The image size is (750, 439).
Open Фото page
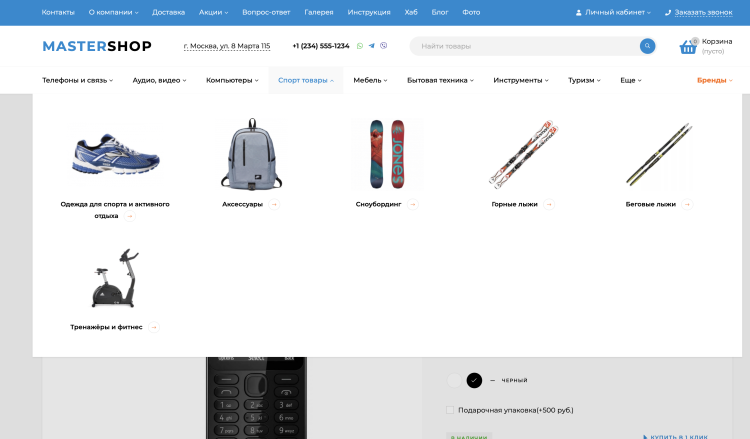[x=471, y=12]
